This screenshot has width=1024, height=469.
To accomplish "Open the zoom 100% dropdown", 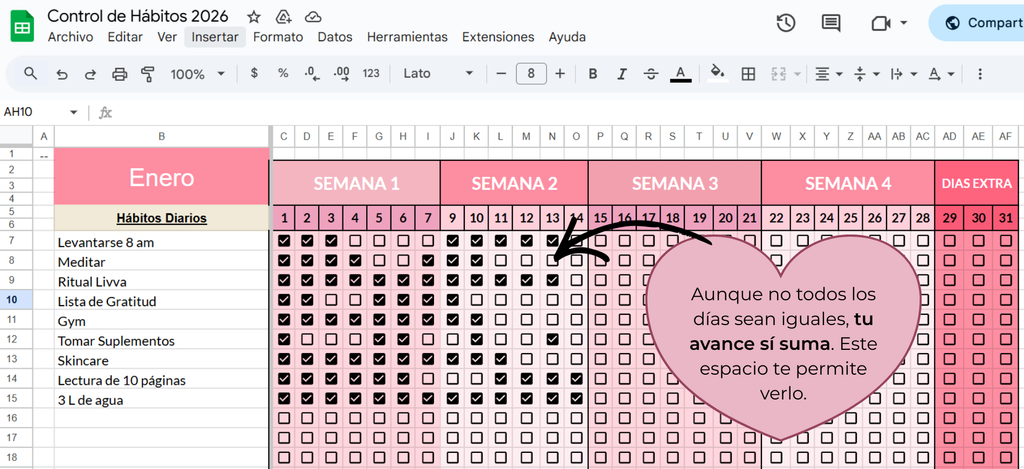I will click(x=197, y=74).
